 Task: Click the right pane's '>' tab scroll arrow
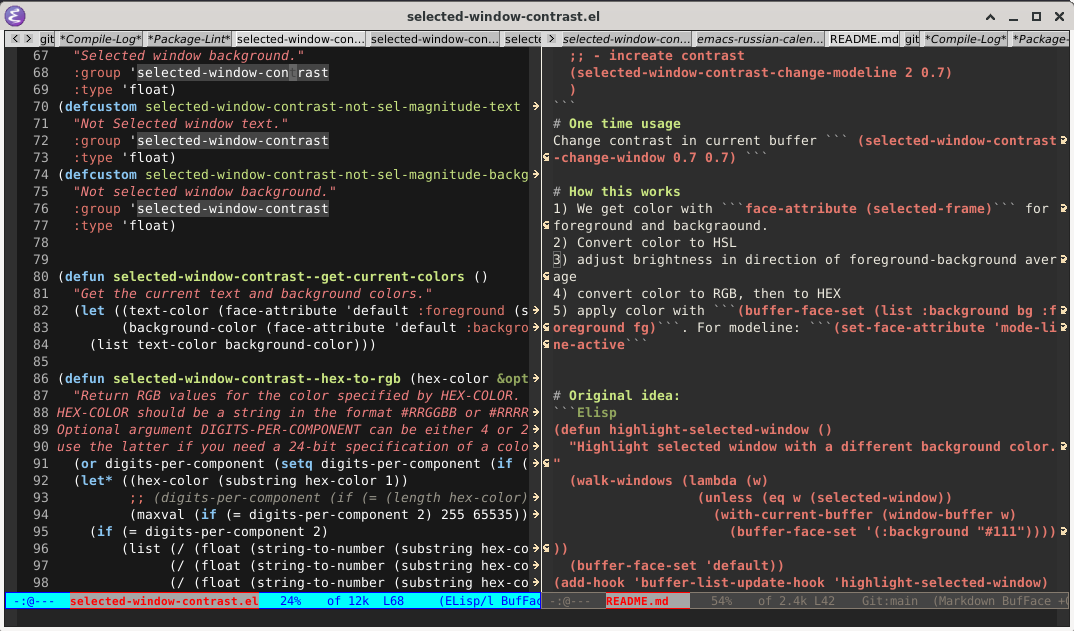pos(551,39)
